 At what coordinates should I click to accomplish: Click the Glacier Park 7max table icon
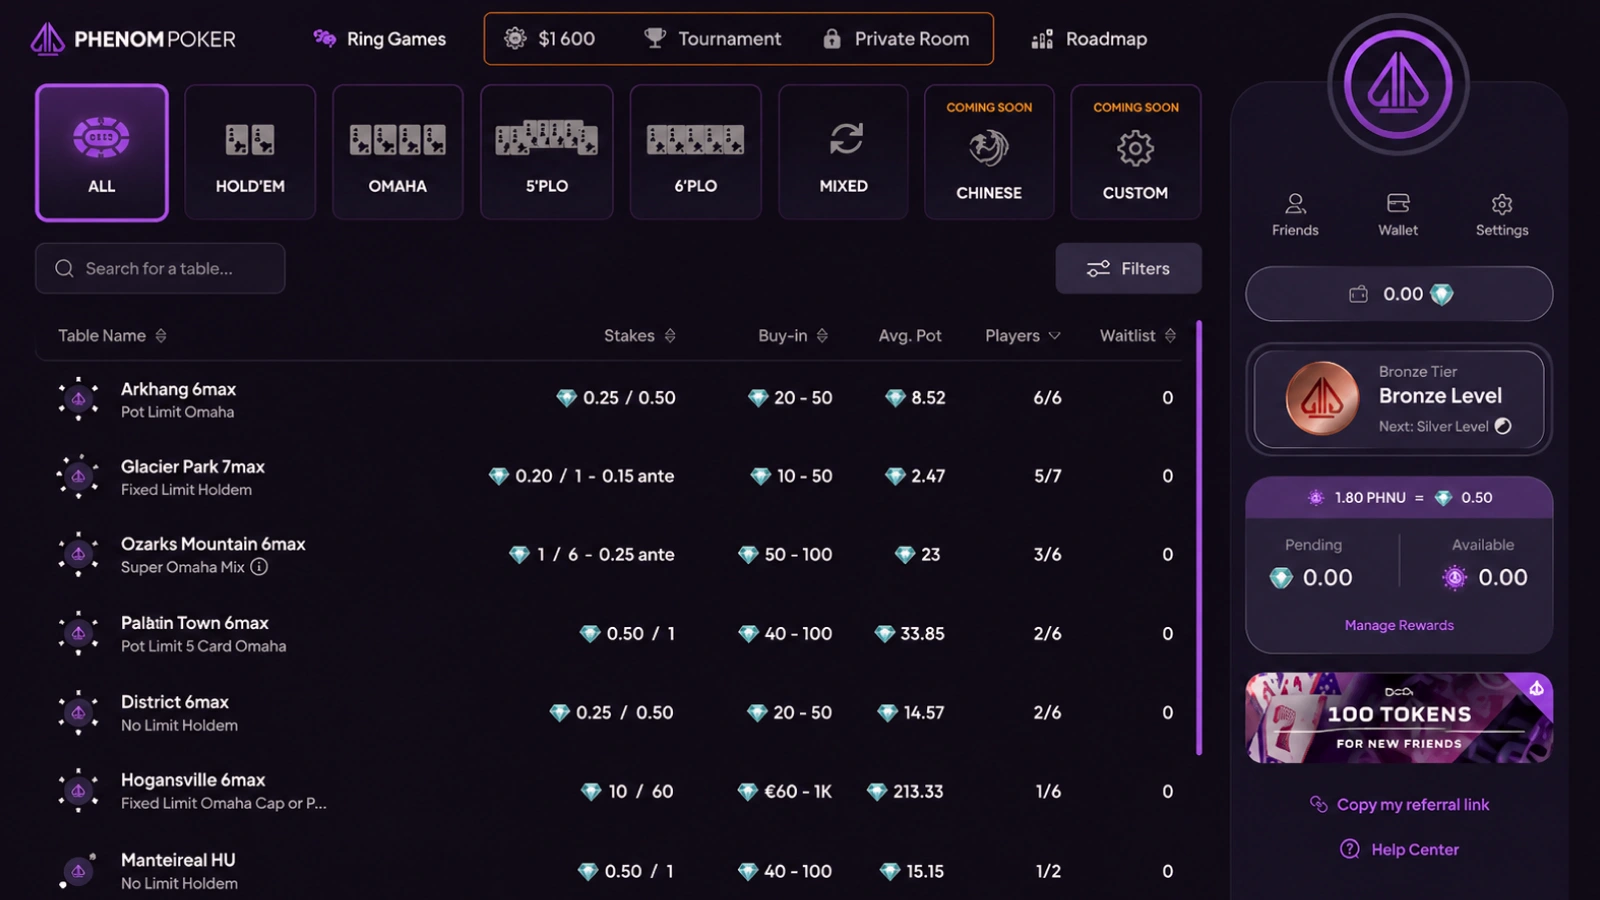[78, 477]
